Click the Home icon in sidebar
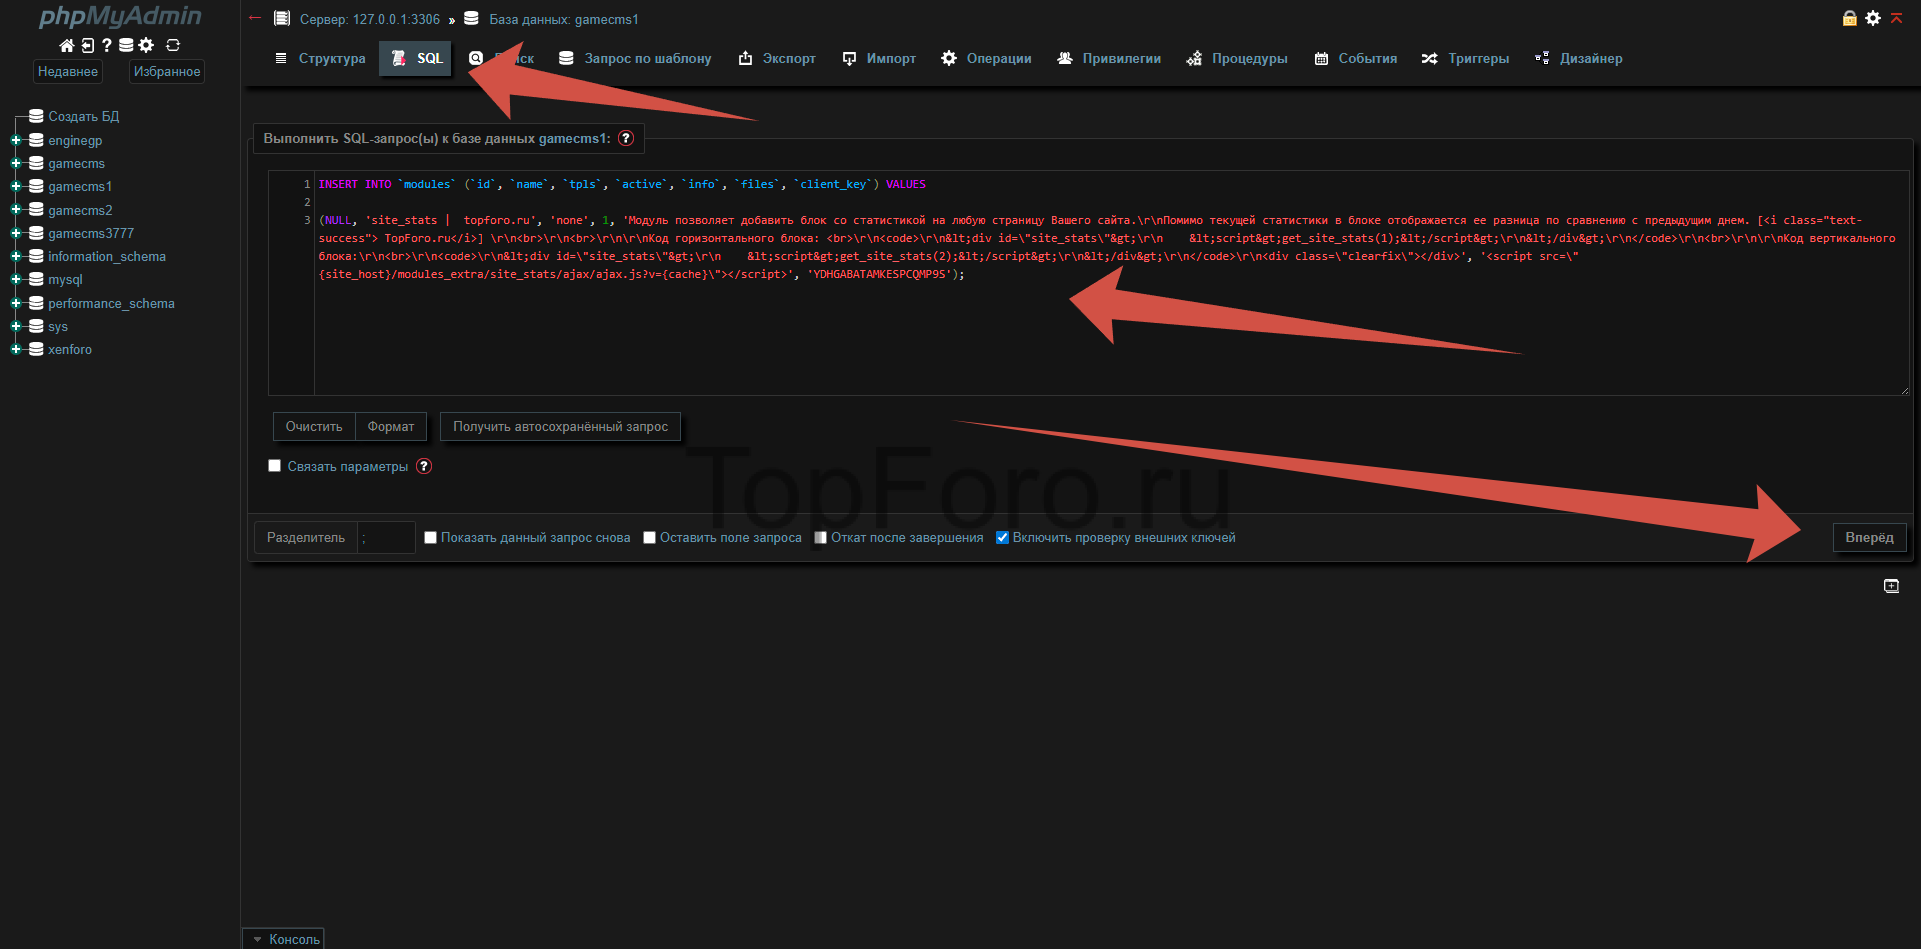The image size is (1921, 949). coord(66,45)
